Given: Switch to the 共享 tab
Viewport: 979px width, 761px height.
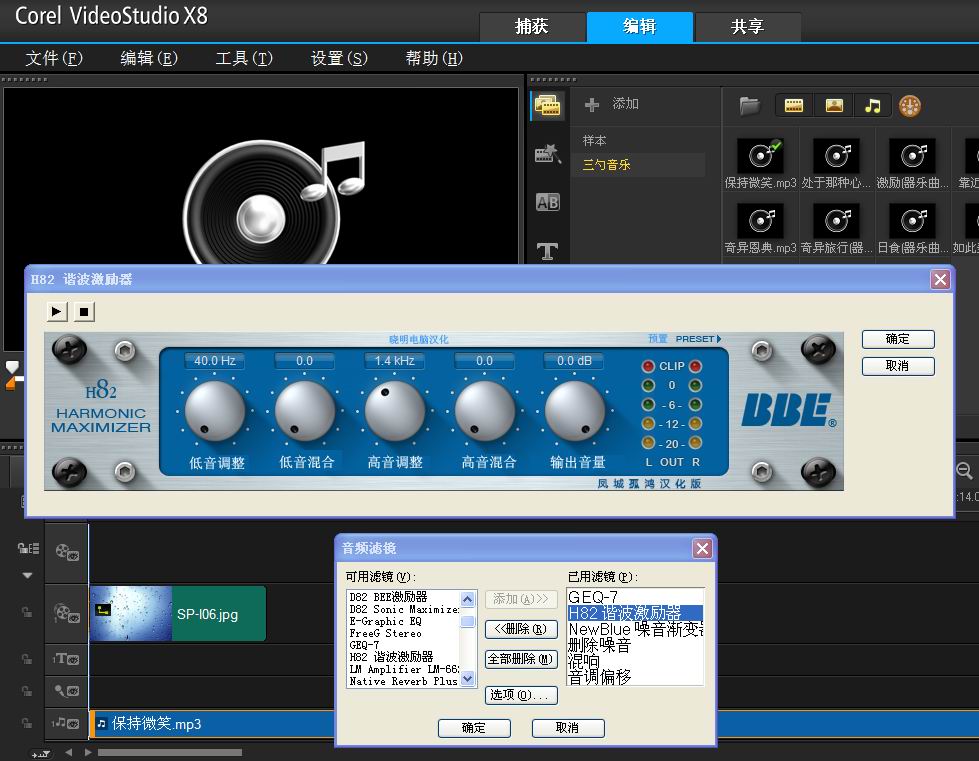Looking at the screenshot, I should pos(747,26).
